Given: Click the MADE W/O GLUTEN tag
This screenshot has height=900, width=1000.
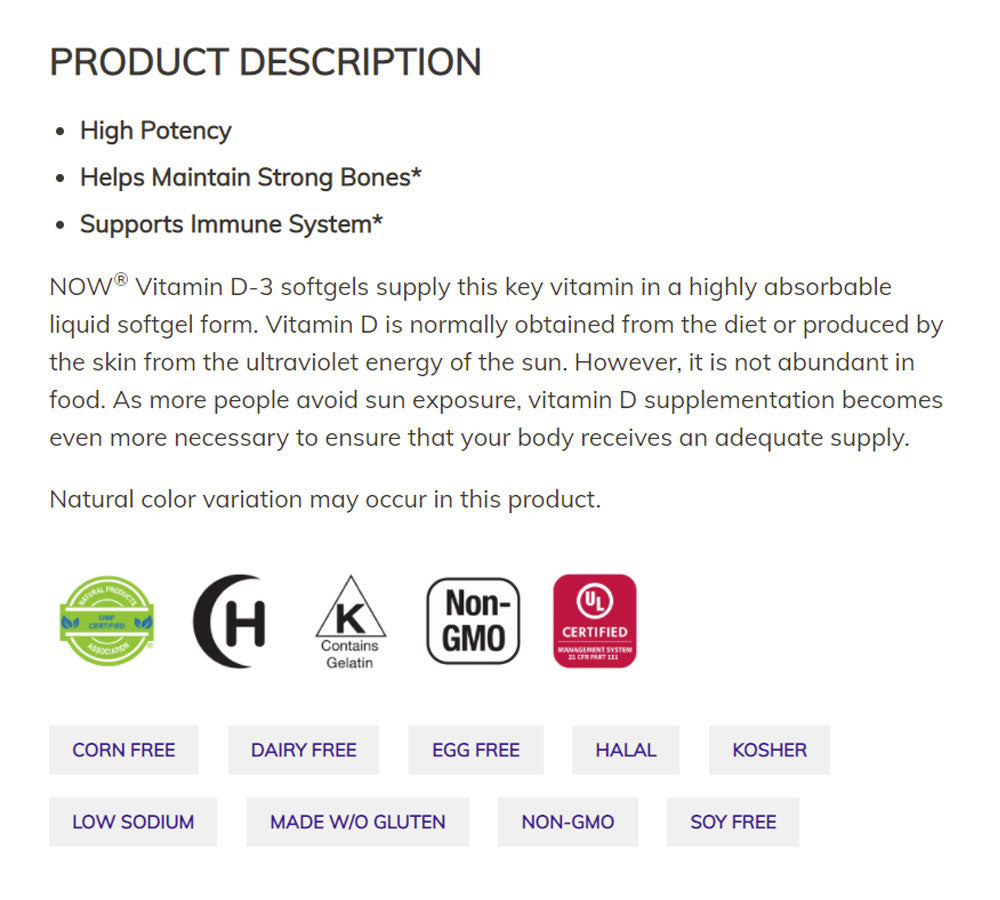Looking at the screenshot, I should point(357,822).
